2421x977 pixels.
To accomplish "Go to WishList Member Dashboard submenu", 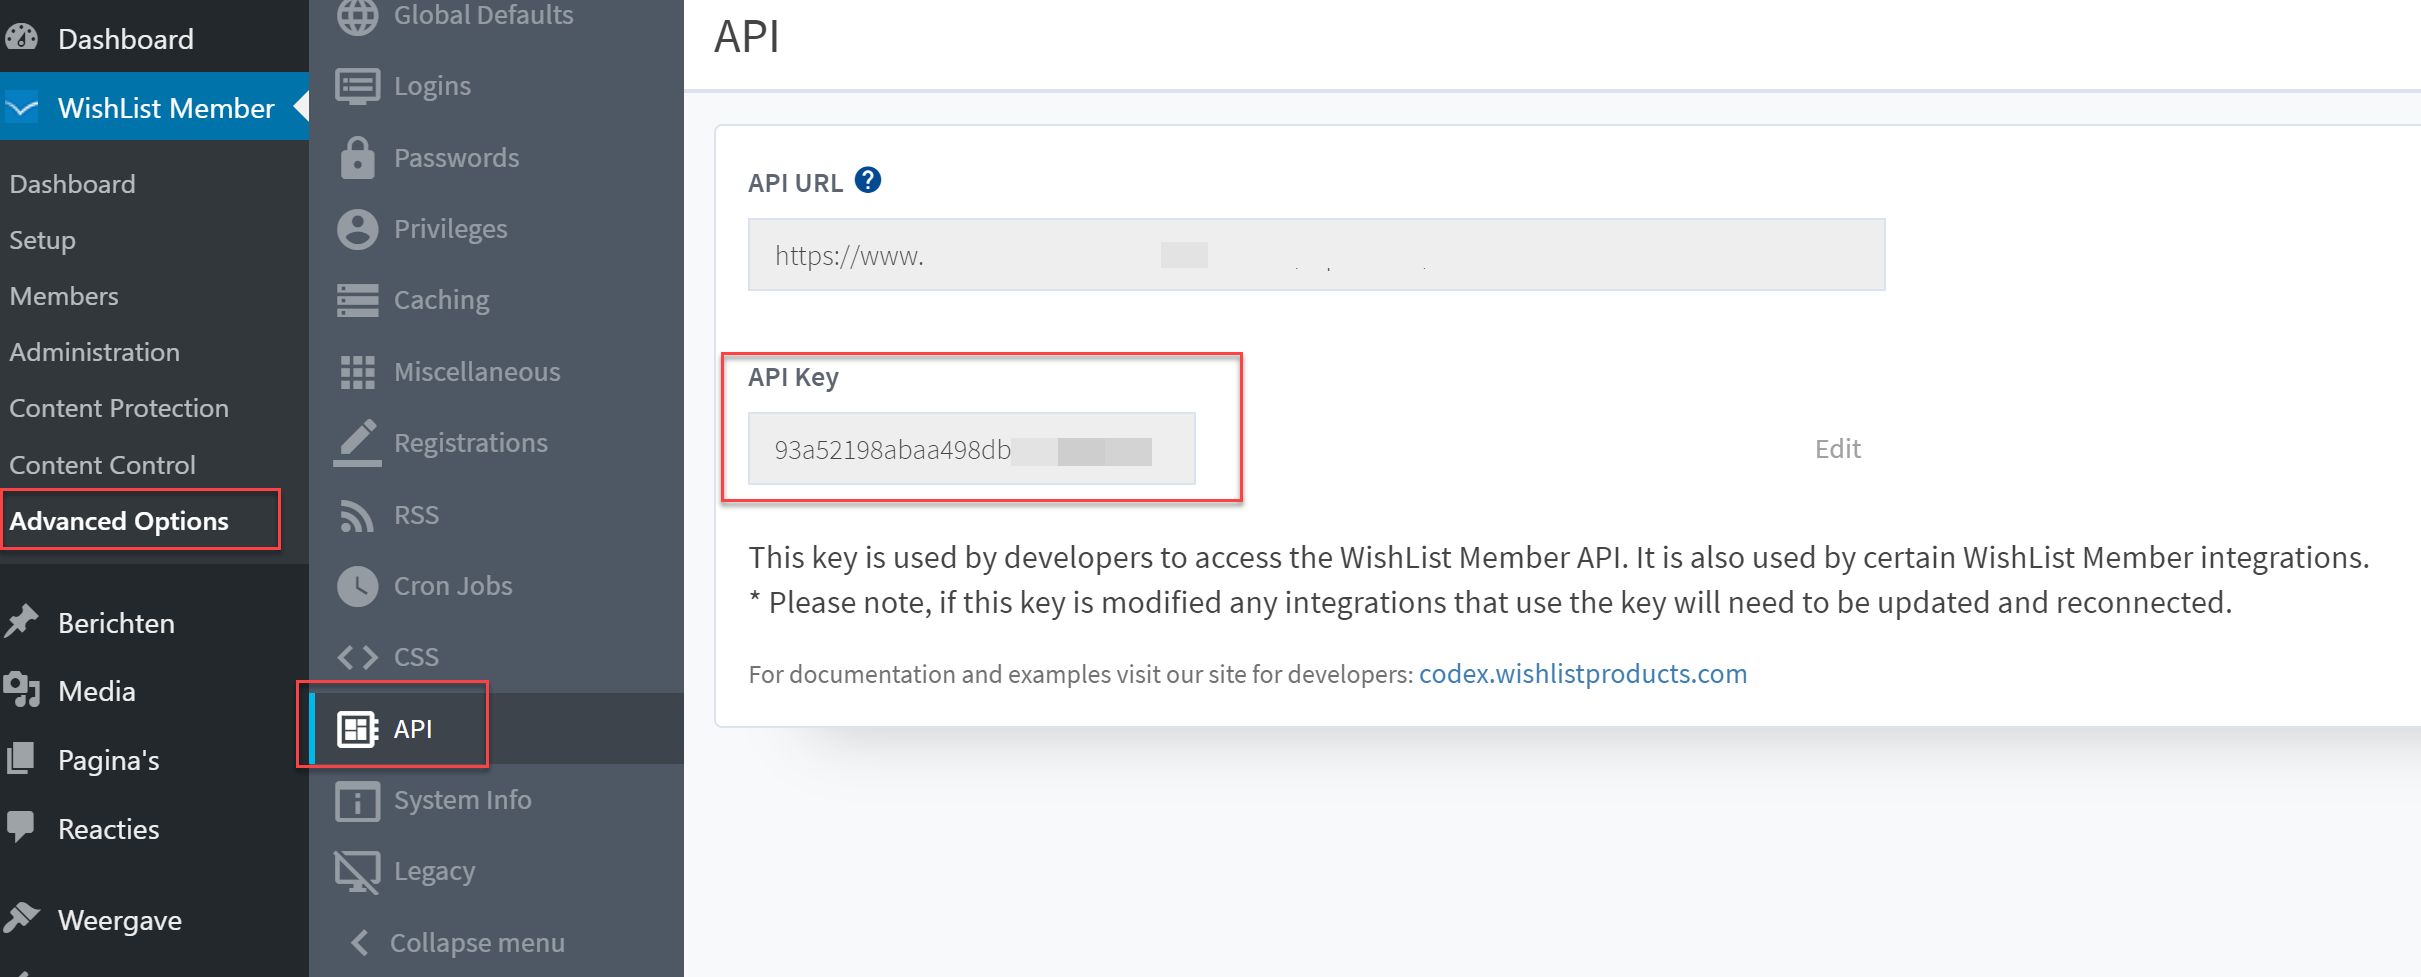I will pos(72,184).
